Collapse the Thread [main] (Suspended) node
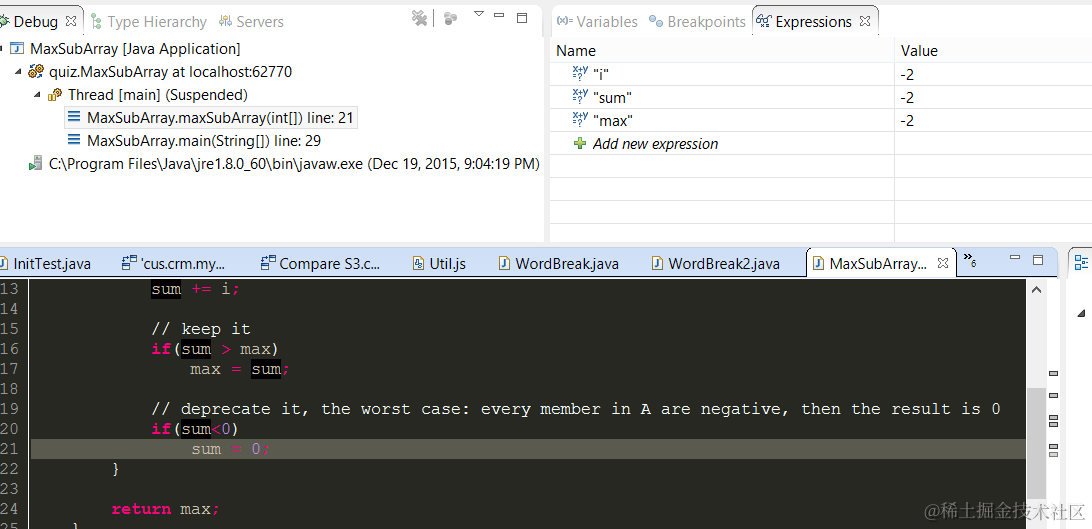The image size is (1092, 529). 38,95
